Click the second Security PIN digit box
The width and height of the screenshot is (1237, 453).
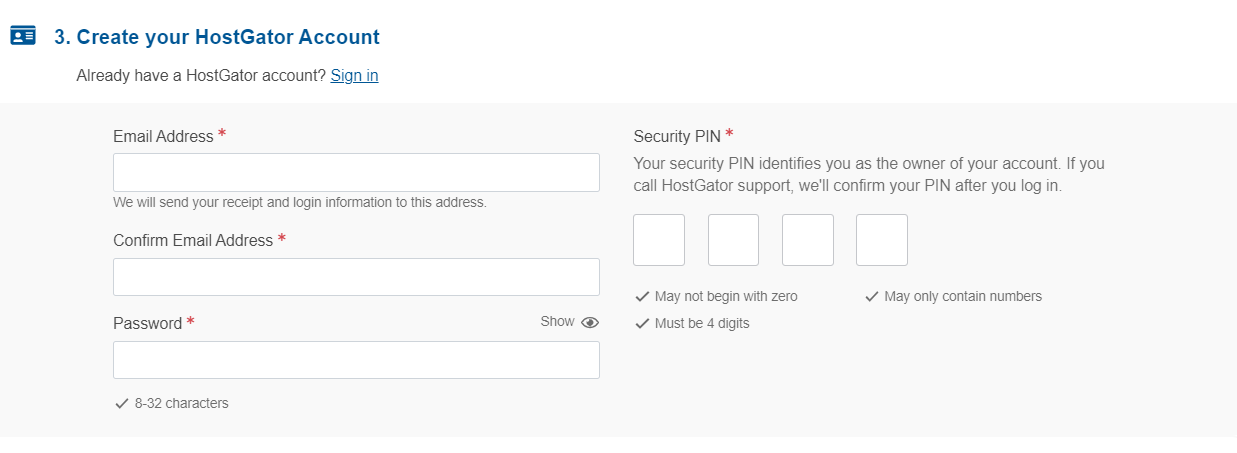[733, 240]
